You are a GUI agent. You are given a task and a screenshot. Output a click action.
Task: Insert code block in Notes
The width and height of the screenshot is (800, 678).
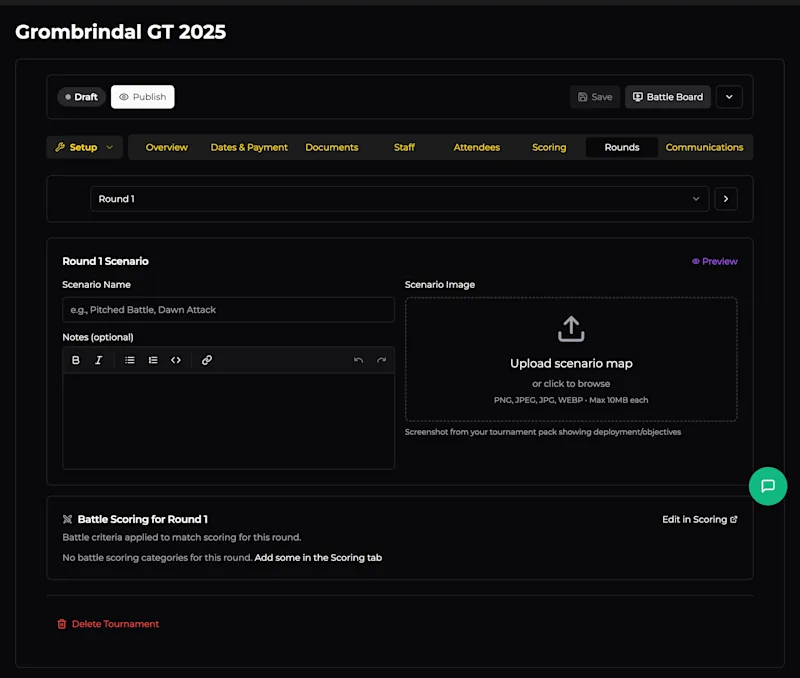tap(176, 360)
